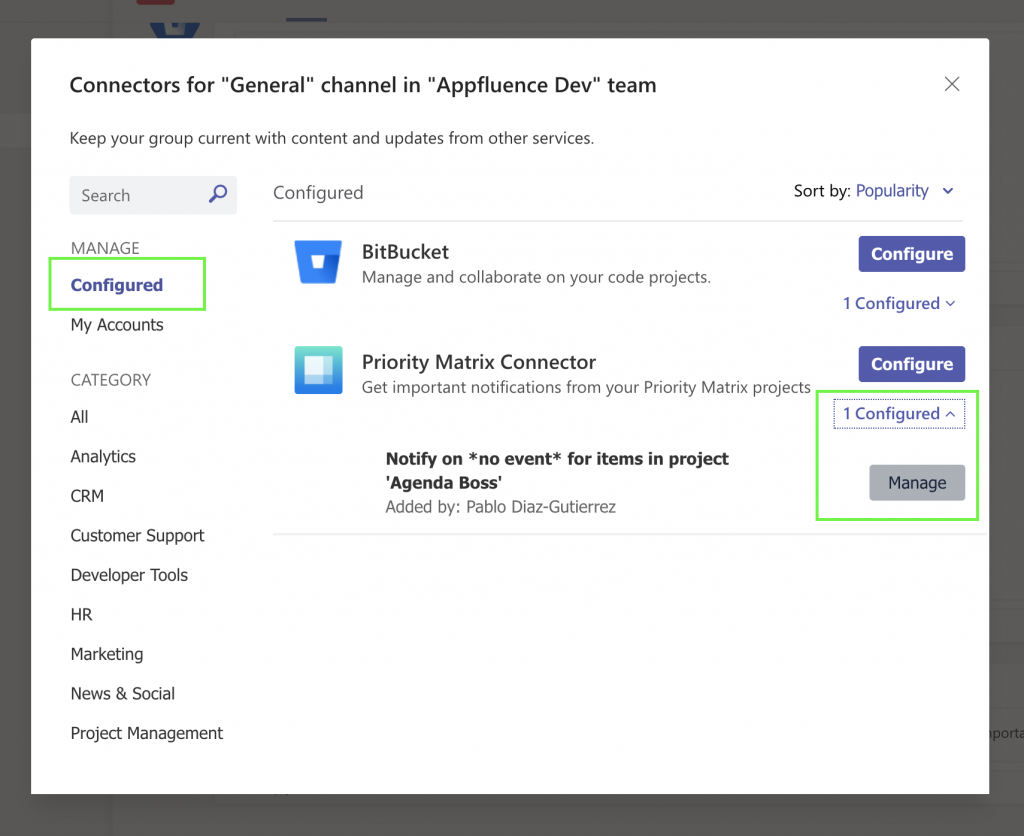Open the Developer Tools category

pyautogui.click(x=128, y=575)
